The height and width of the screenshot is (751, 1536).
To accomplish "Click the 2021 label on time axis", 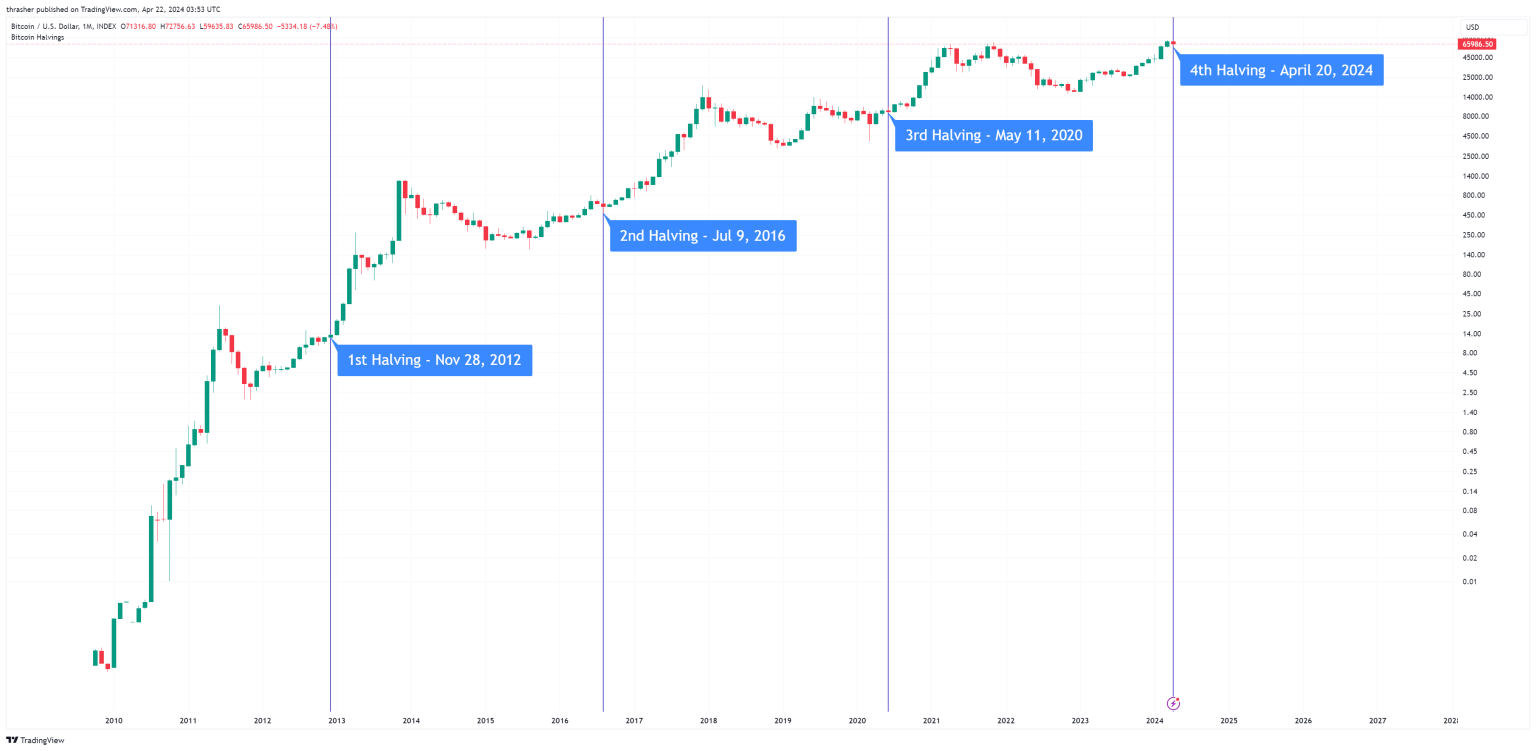I will point(931,720).
